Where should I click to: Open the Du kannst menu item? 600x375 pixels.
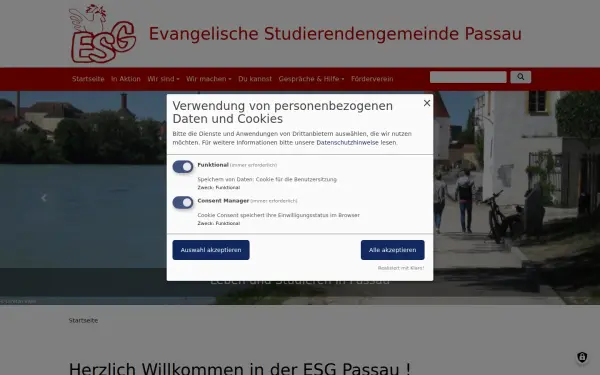[x=255, y=79]
